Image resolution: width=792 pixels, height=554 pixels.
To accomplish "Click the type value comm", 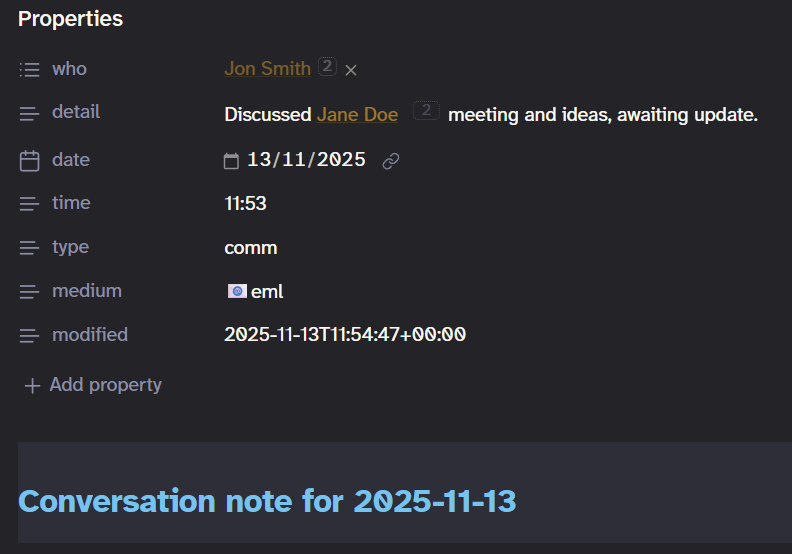I will (x=250, y=248).
